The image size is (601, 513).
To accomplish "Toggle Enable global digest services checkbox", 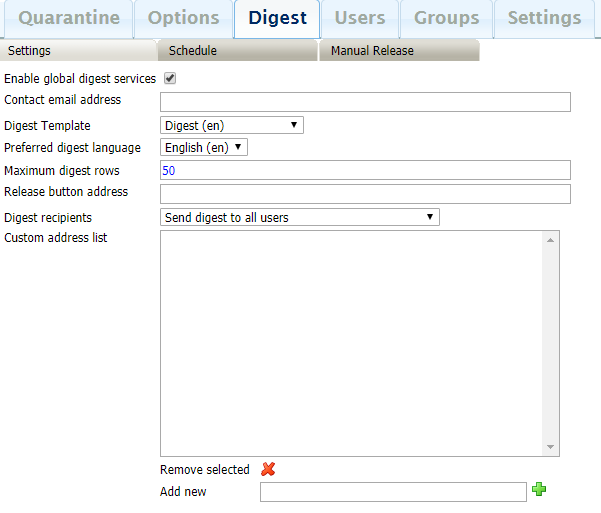I will 170,78.
